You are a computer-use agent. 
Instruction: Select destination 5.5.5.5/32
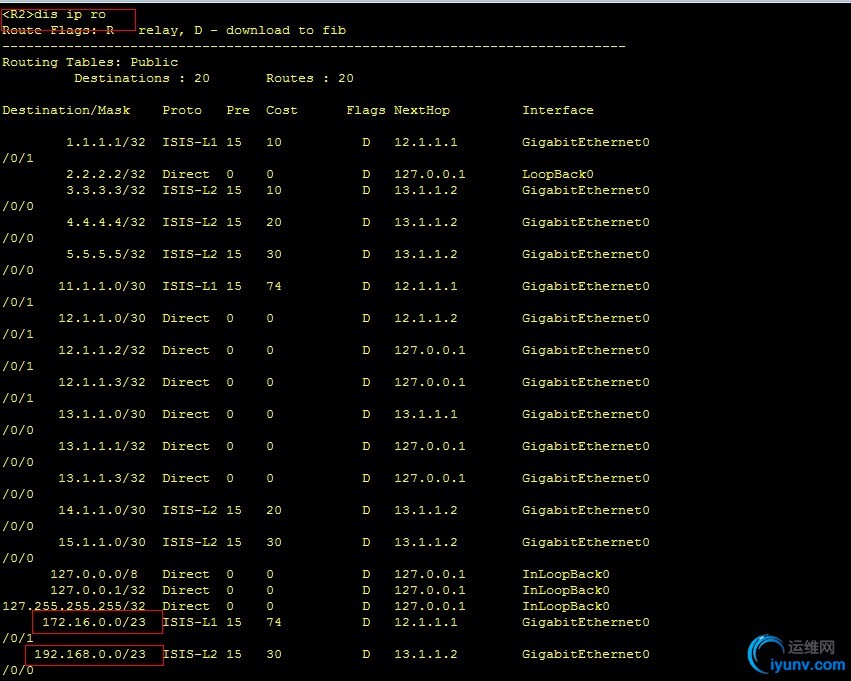pyautogui.click(x=106, y=254)
